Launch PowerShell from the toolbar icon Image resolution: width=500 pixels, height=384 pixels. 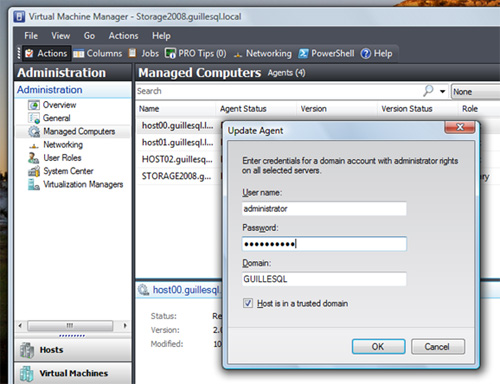(x=303, y=53)
